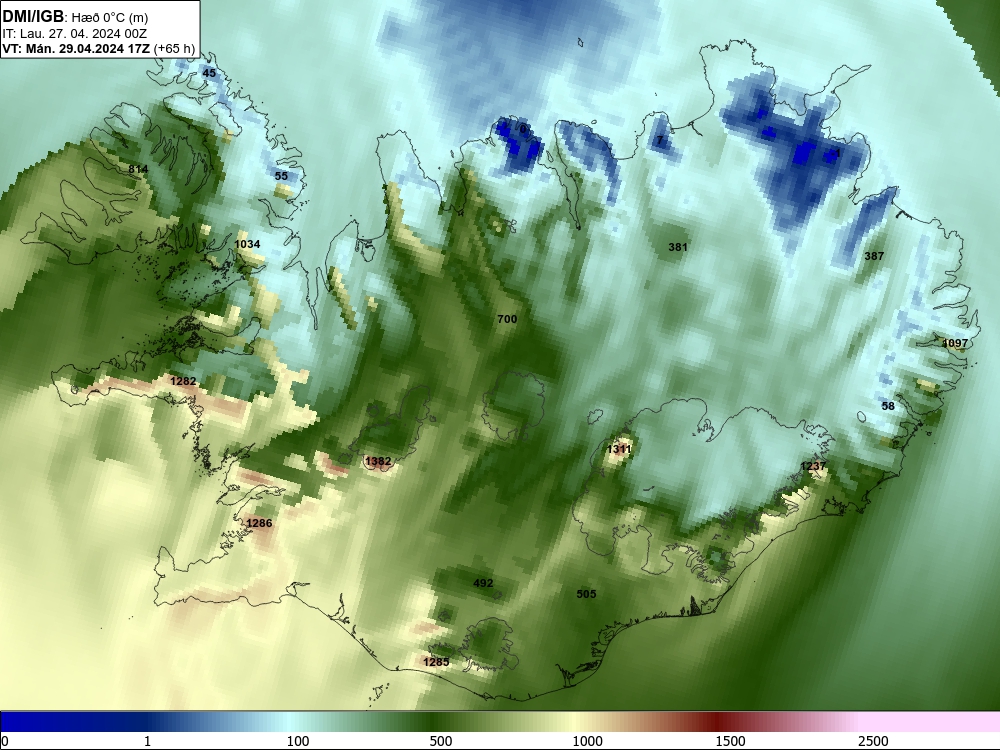Click the 55 value on the map

pyautogui.click(x=281, y=176)
